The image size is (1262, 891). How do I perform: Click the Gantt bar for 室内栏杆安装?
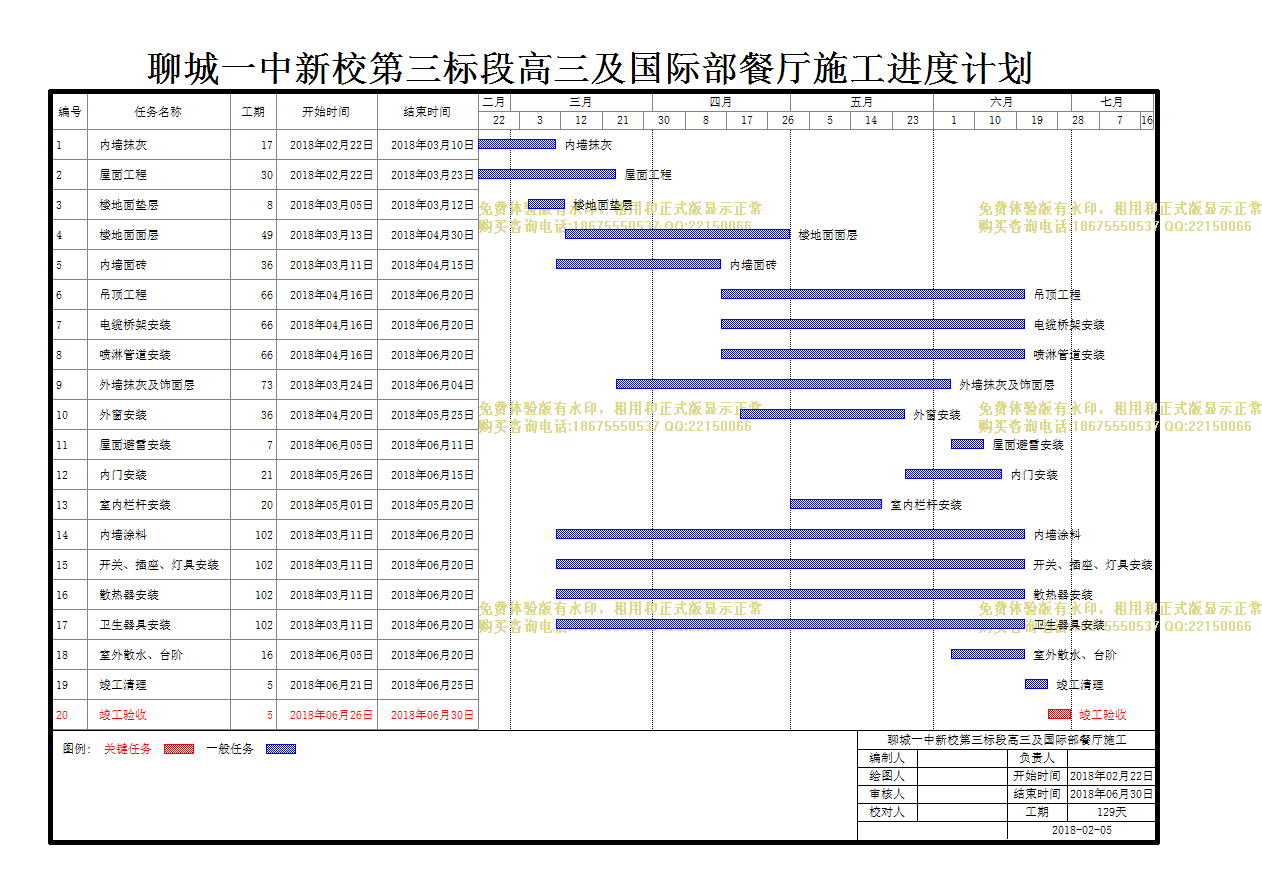point(836,504)
